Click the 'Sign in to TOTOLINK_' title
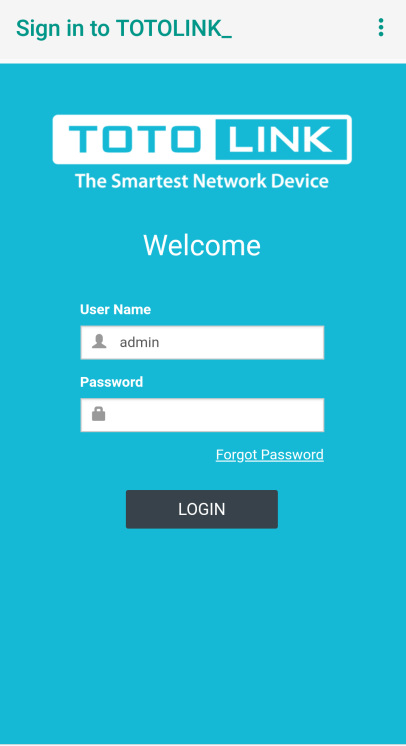This screenshot has width=406, height=746. tap(124, 29)
